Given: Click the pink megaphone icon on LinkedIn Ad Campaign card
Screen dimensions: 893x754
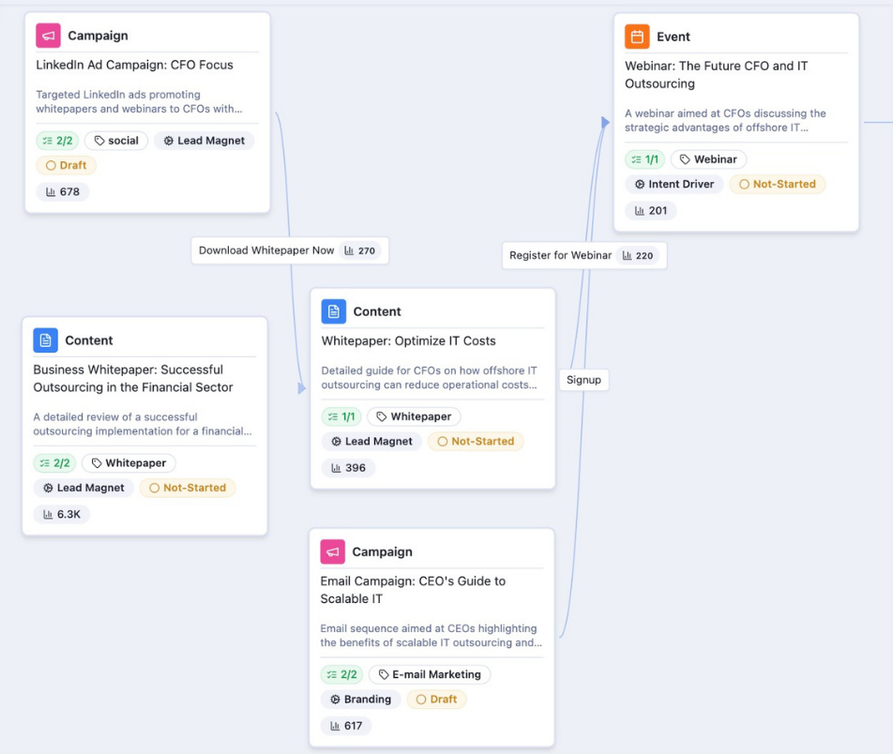Looking at the screenshot, I should click(48, 36).
